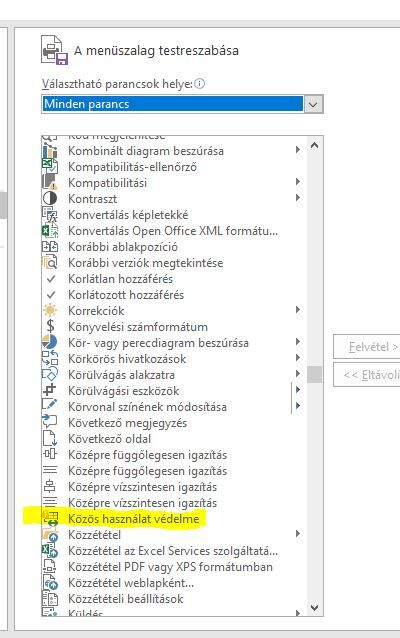Screen dimensions: 400x638
Task: Select the Következő oldal text
Action: [x=109, y=439]
